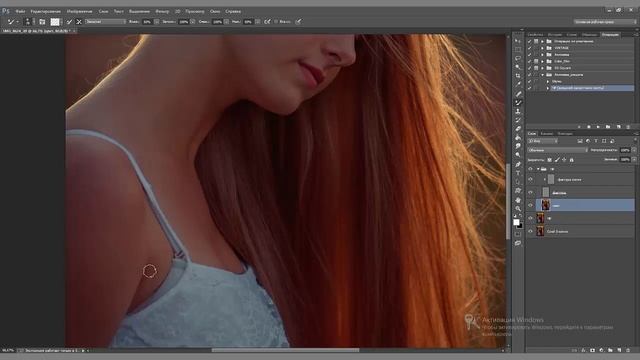Screen dimensions: 640x360
Task: Open the Фильтр menu
Action: point(162,11)
